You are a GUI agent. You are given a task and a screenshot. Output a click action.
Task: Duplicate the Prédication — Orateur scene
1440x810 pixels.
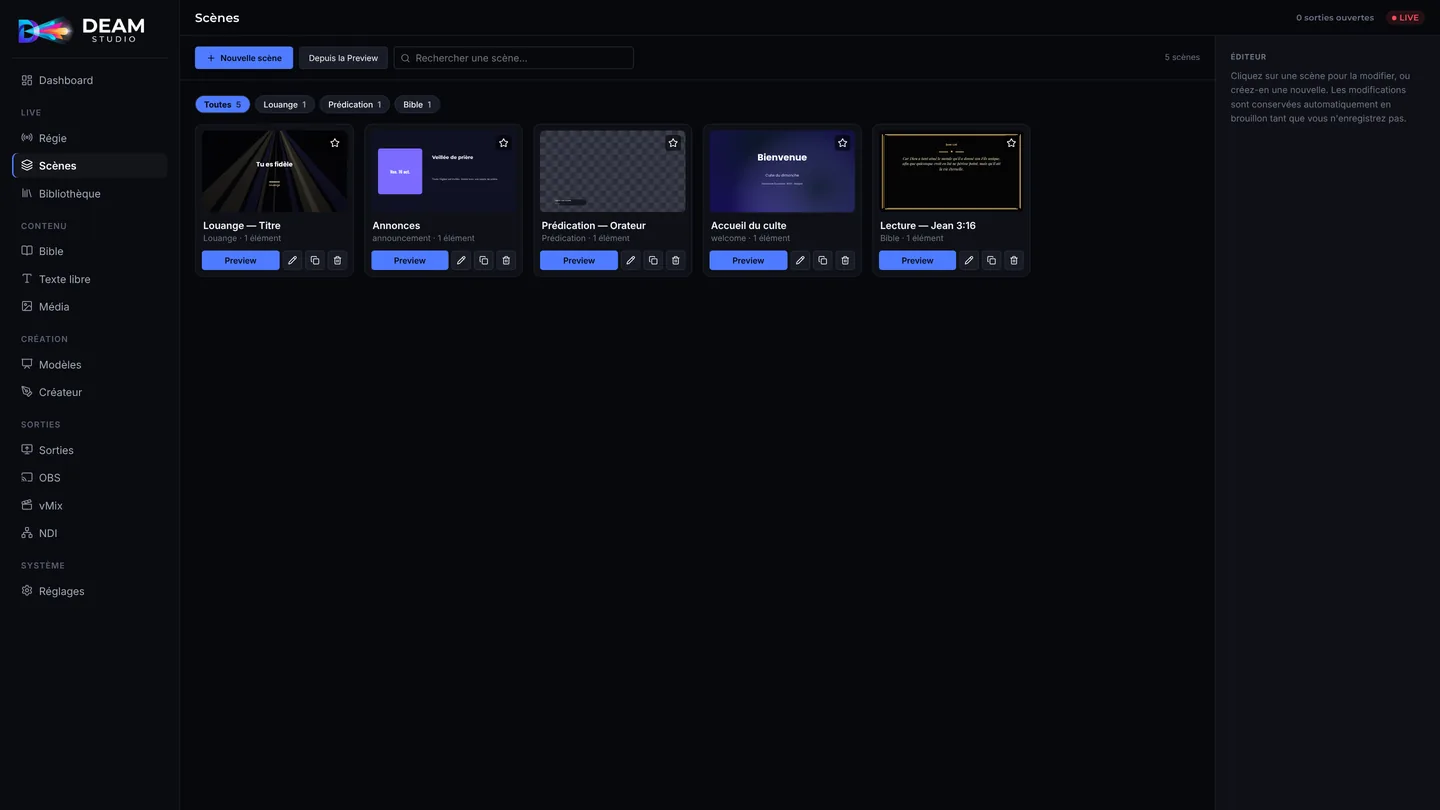653,260
